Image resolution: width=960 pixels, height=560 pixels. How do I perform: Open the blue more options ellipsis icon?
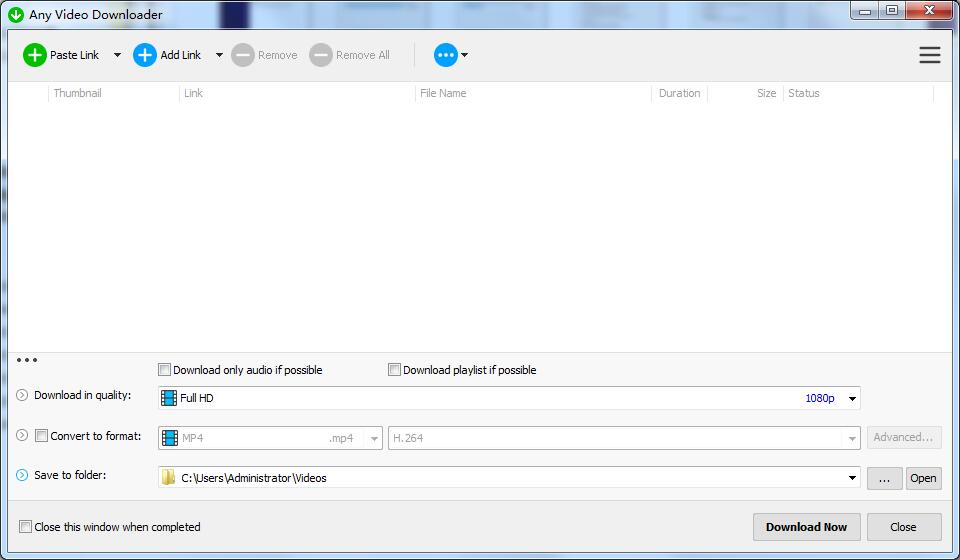[446, 55]
